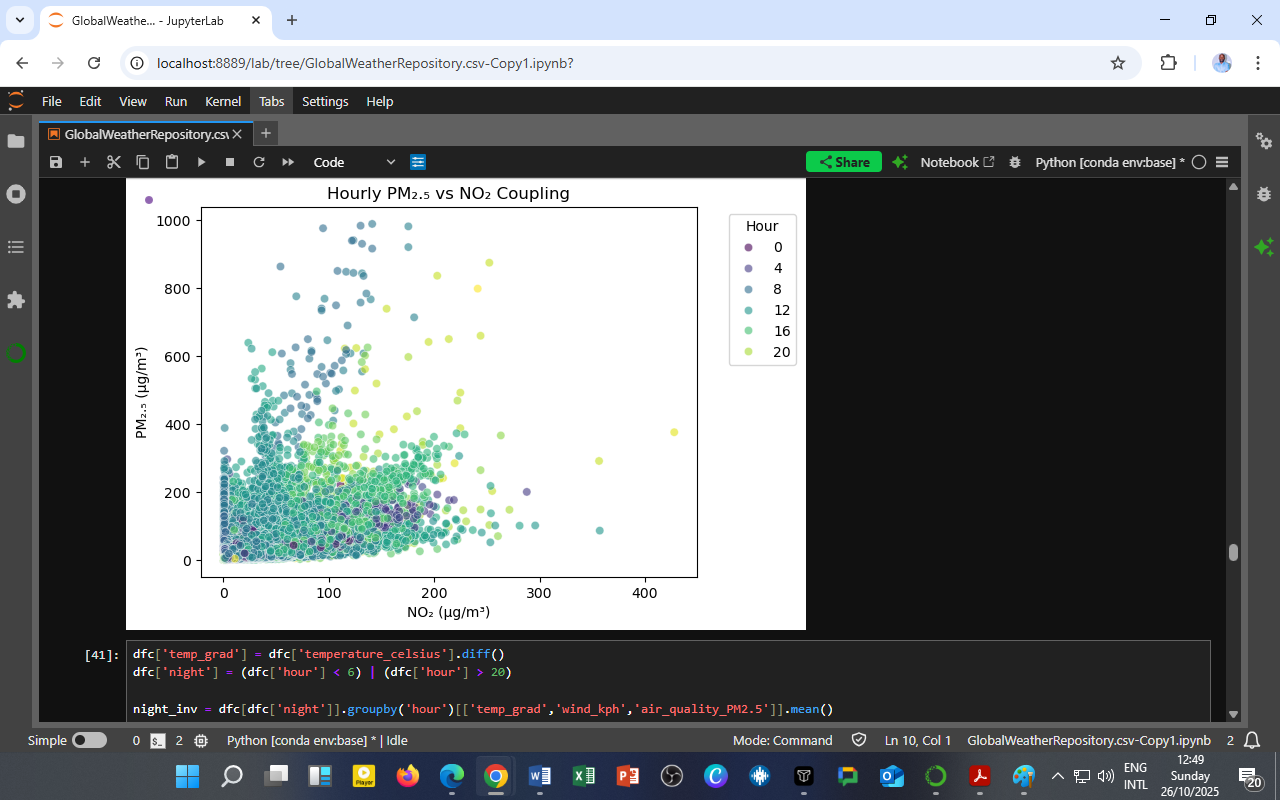The image size is (1280, 800).
Task: Cut the selected cell using scissors icon
Action: pyautogui.click(x=114, y=162)
